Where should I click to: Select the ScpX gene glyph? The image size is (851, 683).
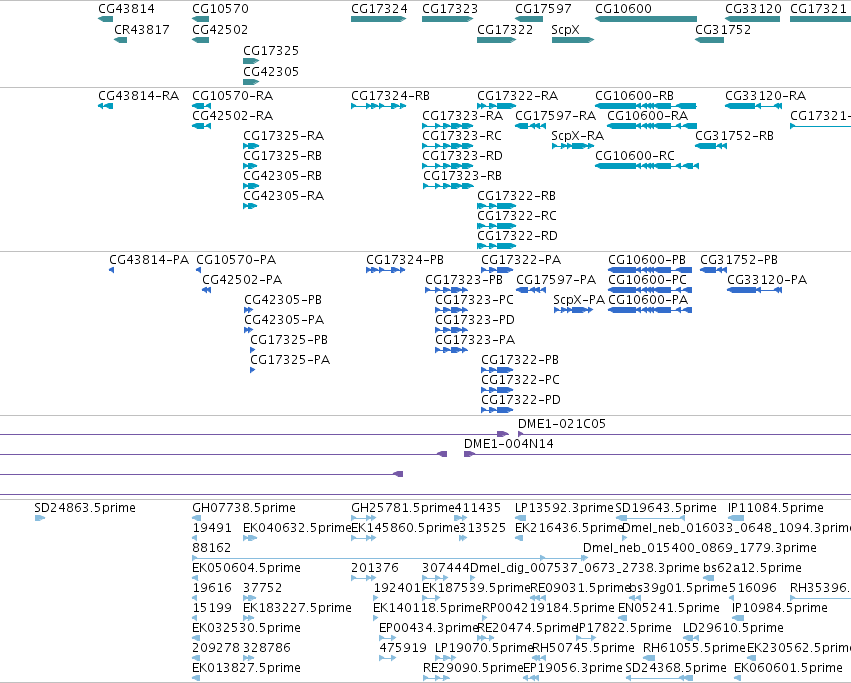click(573, 40)
